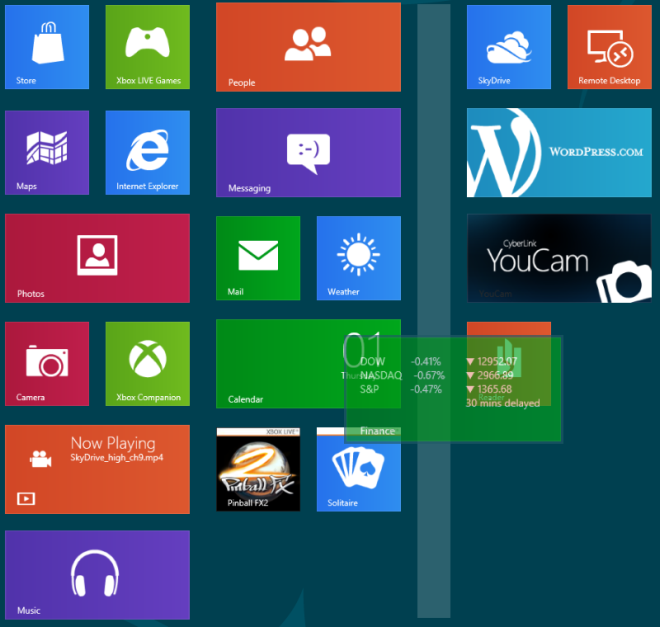Open the Camera tile
660x627 pixels.
click(47, 364)
